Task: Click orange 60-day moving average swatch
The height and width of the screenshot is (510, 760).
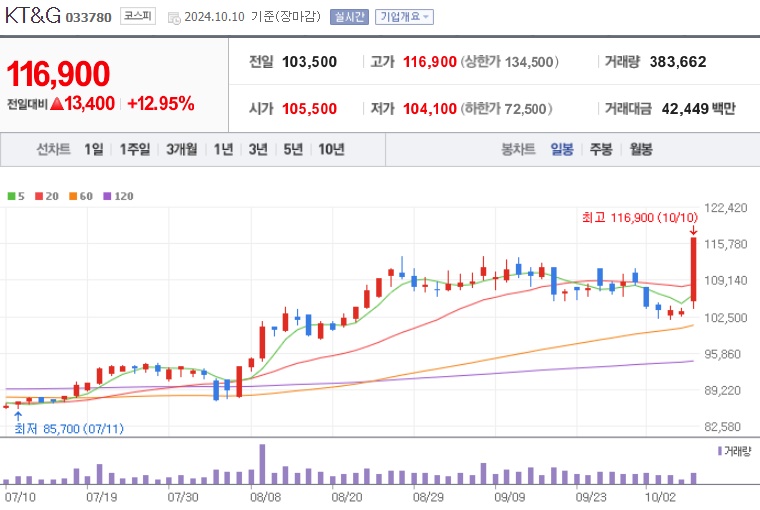Action: [73, 196]
